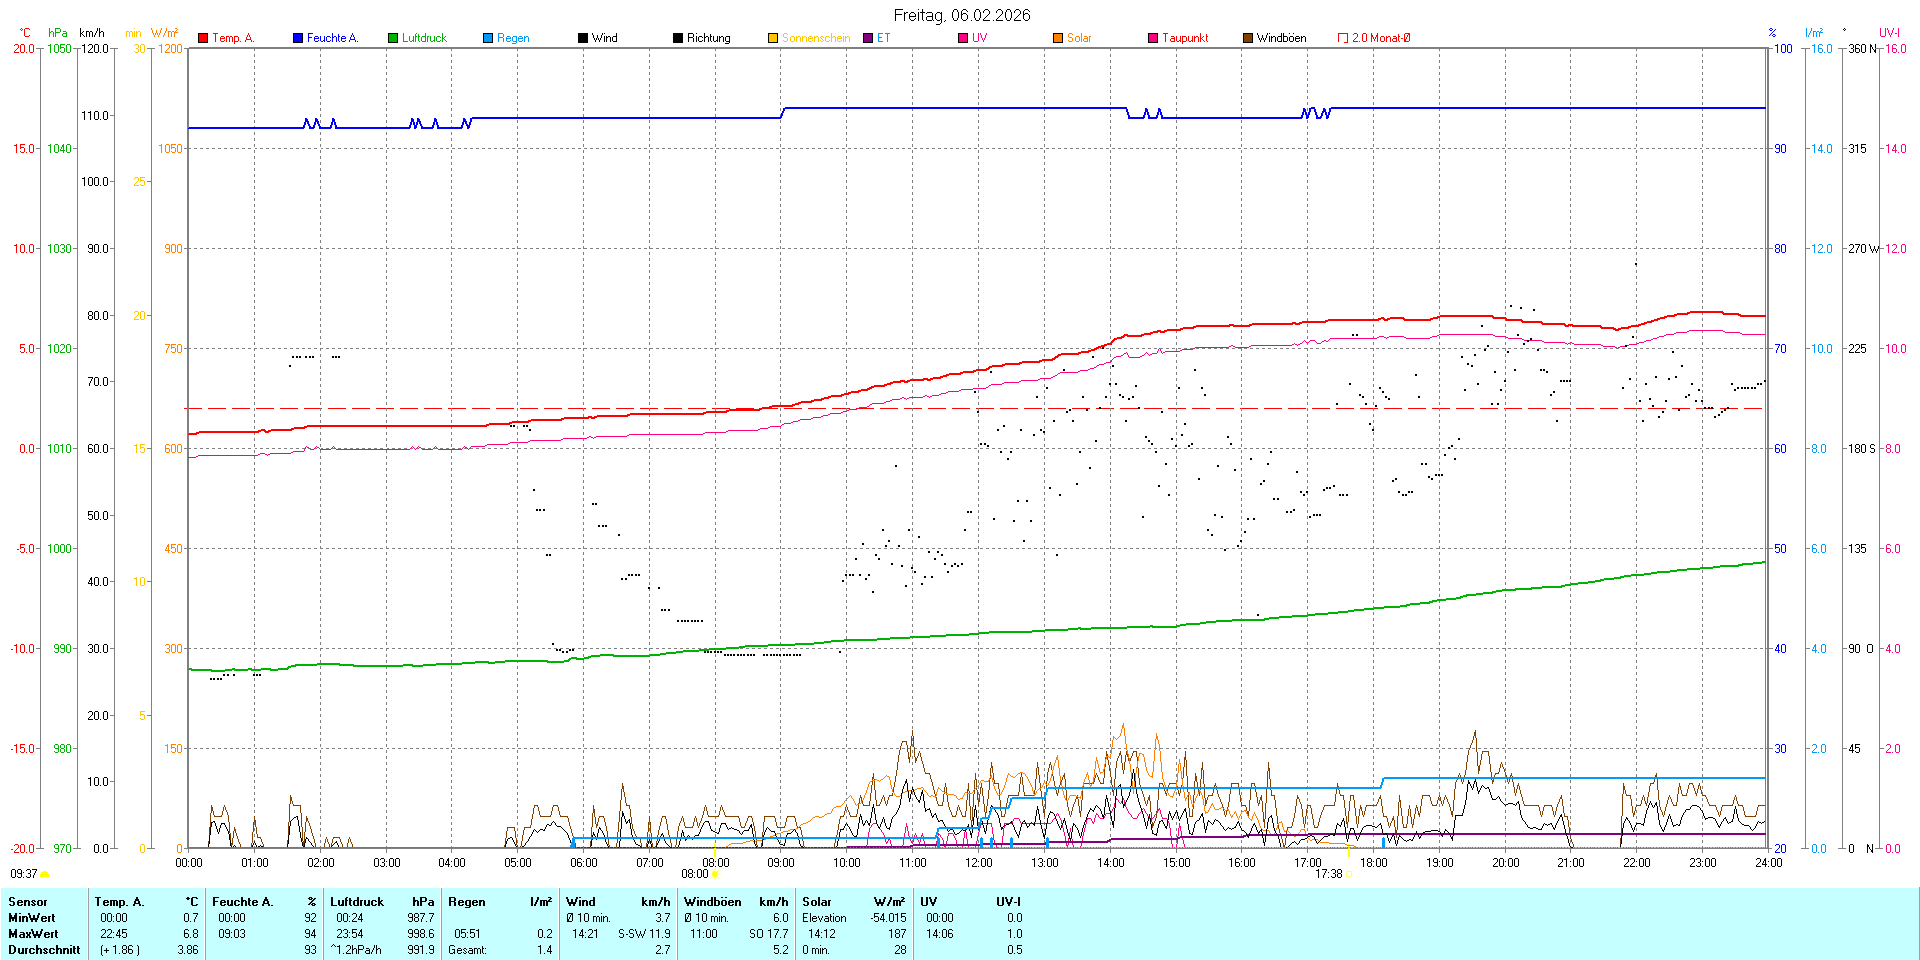Click the sunrise icon next to 08:00
Screen dimensions: 1920x960
pos(715,874)
